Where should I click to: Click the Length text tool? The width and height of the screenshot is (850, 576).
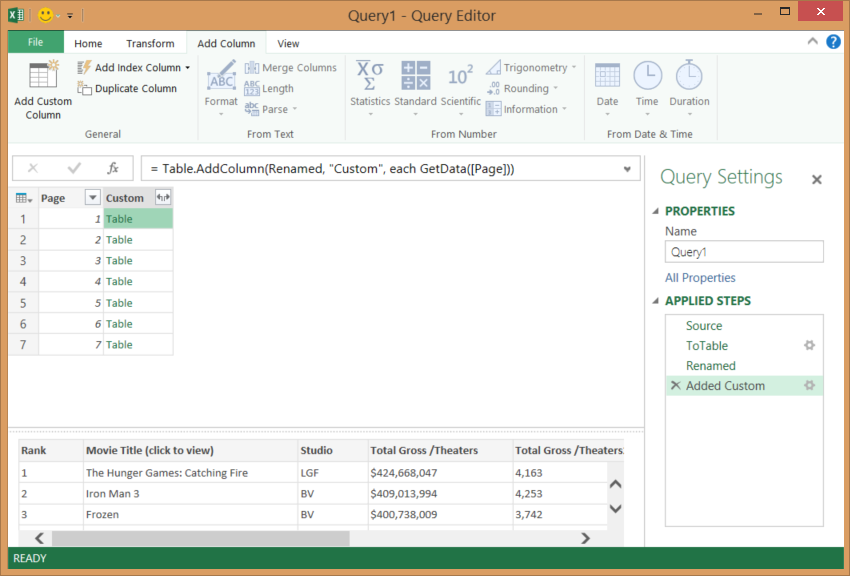pyautogui.click(x=269, y=88)
